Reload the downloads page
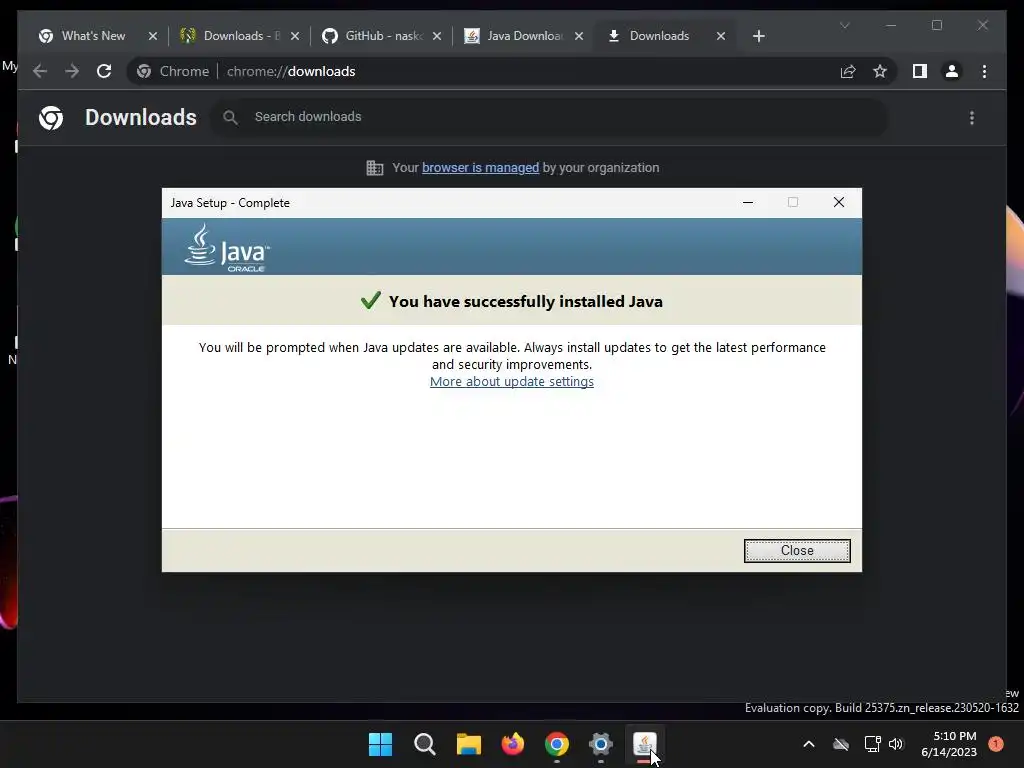The height and width of the screenshot is (768, 1024). [104, 71]
